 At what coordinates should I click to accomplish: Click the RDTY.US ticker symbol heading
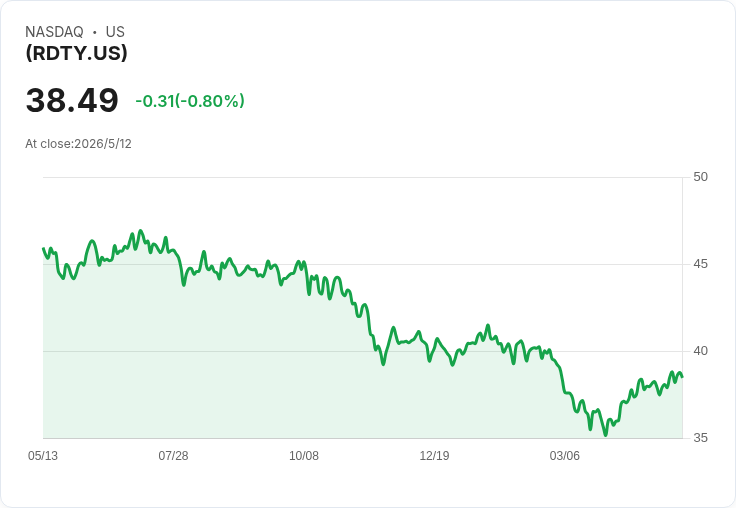tap(77, 53)
